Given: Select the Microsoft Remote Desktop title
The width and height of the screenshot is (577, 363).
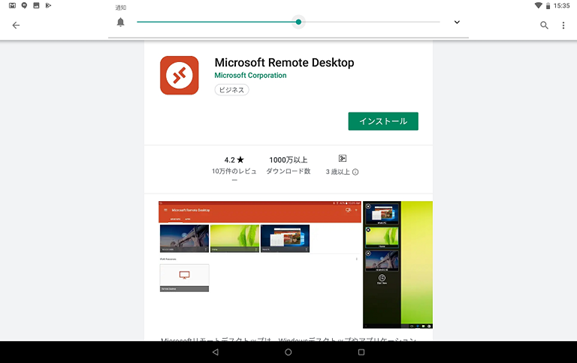Looking at the screenshot, I should [x=284, y=63].
